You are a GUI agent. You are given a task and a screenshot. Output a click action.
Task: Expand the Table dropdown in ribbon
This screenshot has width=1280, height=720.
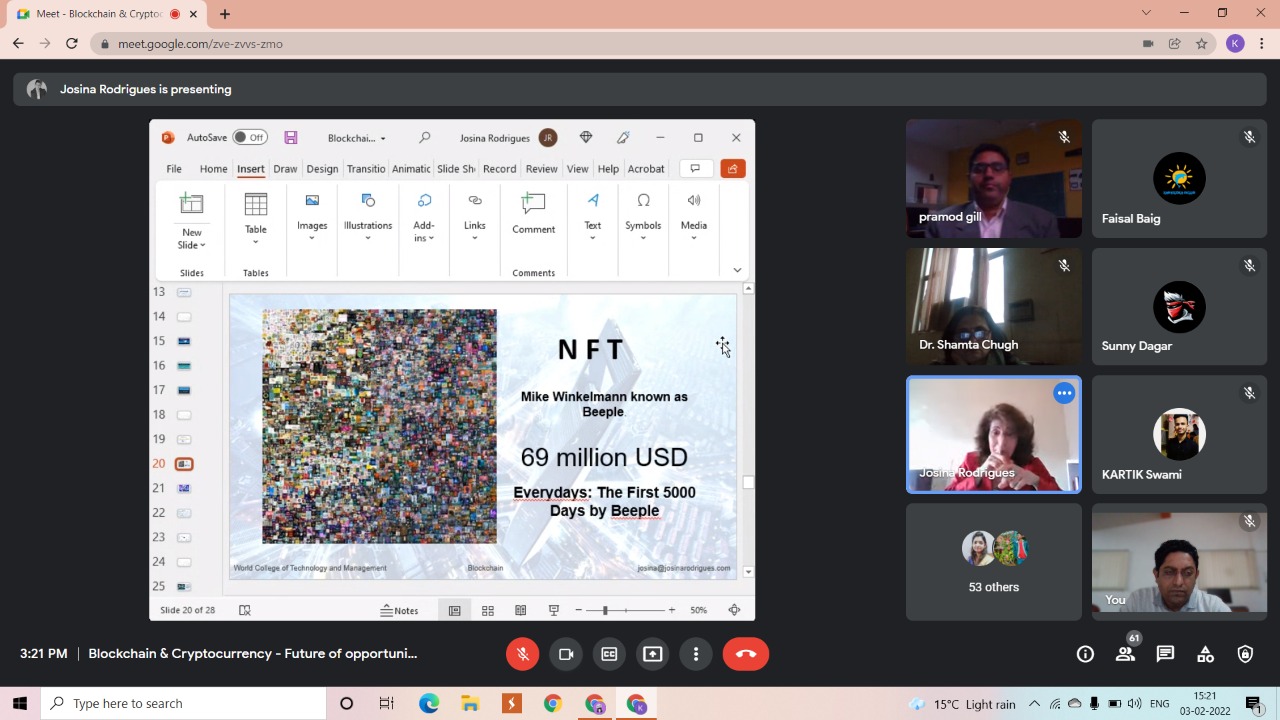click(256, 240)
